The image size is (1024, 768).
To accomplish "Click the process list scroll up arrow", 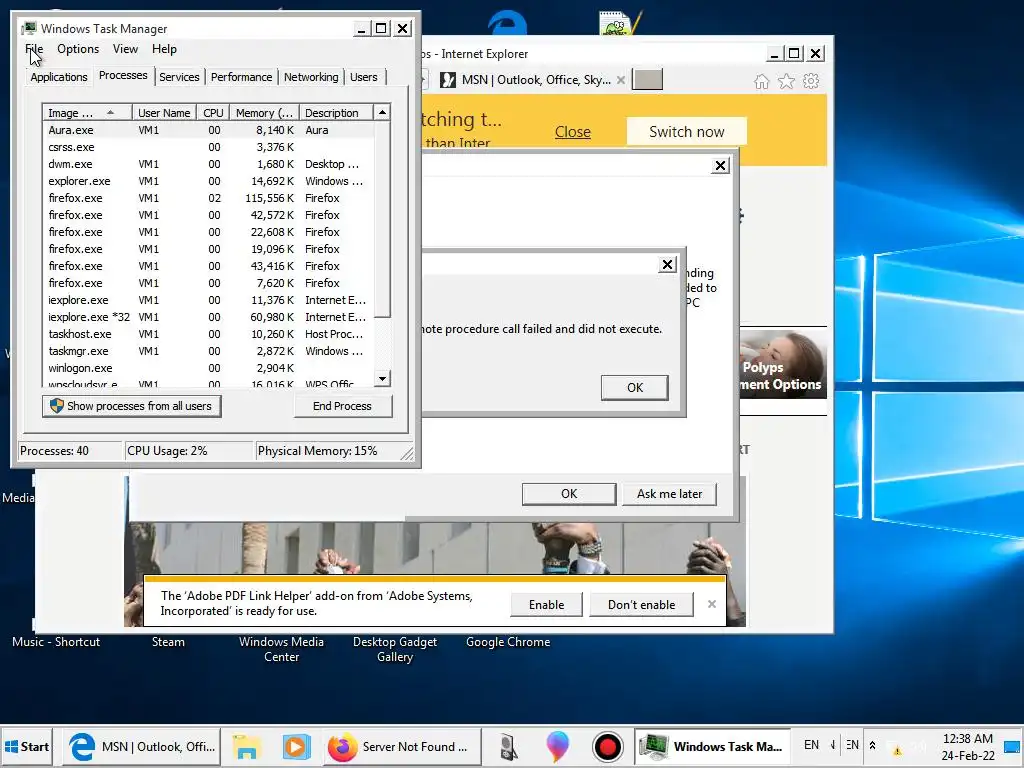I will (382, 112).
